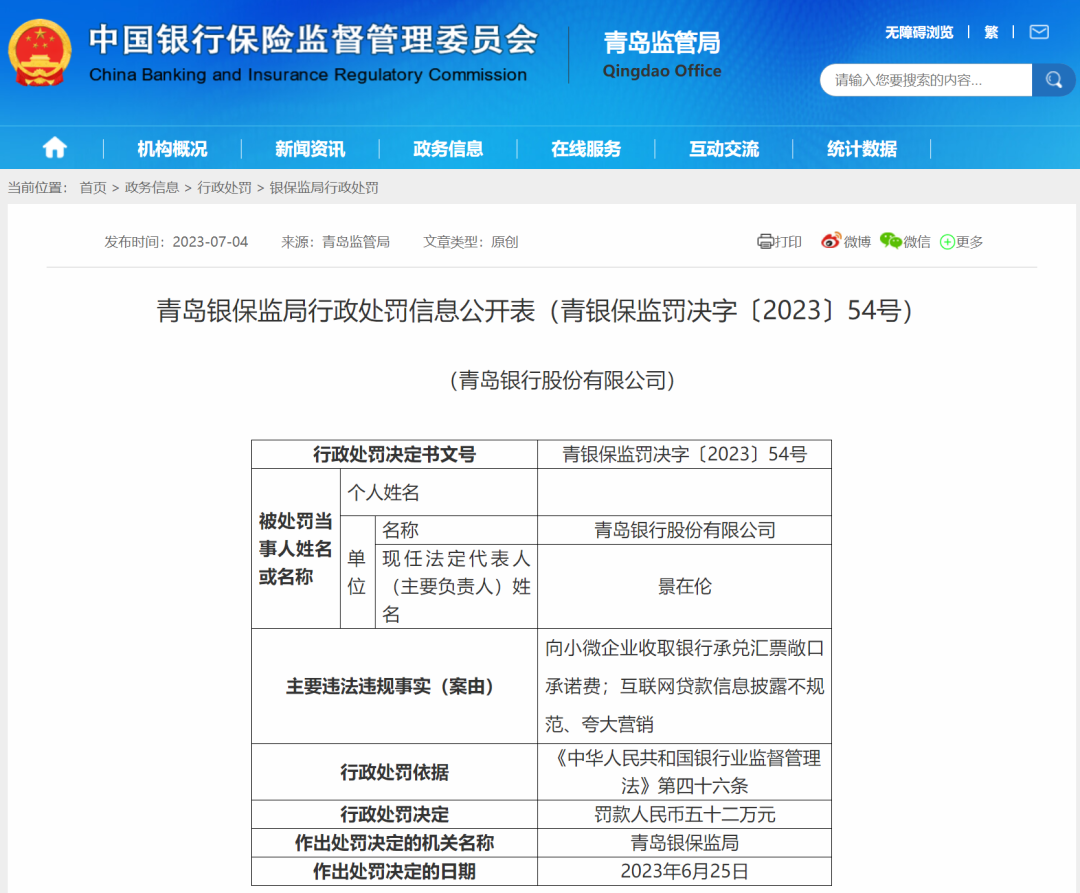Expand the green plus 更多 share icon
The image size is (1080, 893).
pos(948,242)
